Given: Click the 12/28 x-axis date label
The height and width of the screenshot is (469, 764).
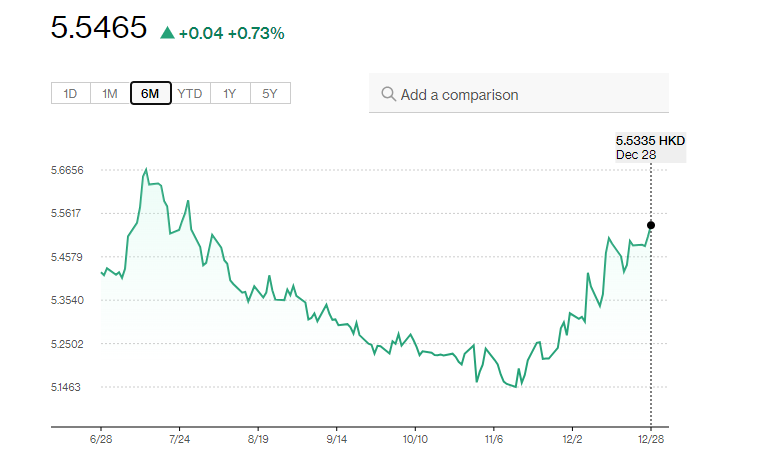Looking at the screenshot, I should pos(651,438).
